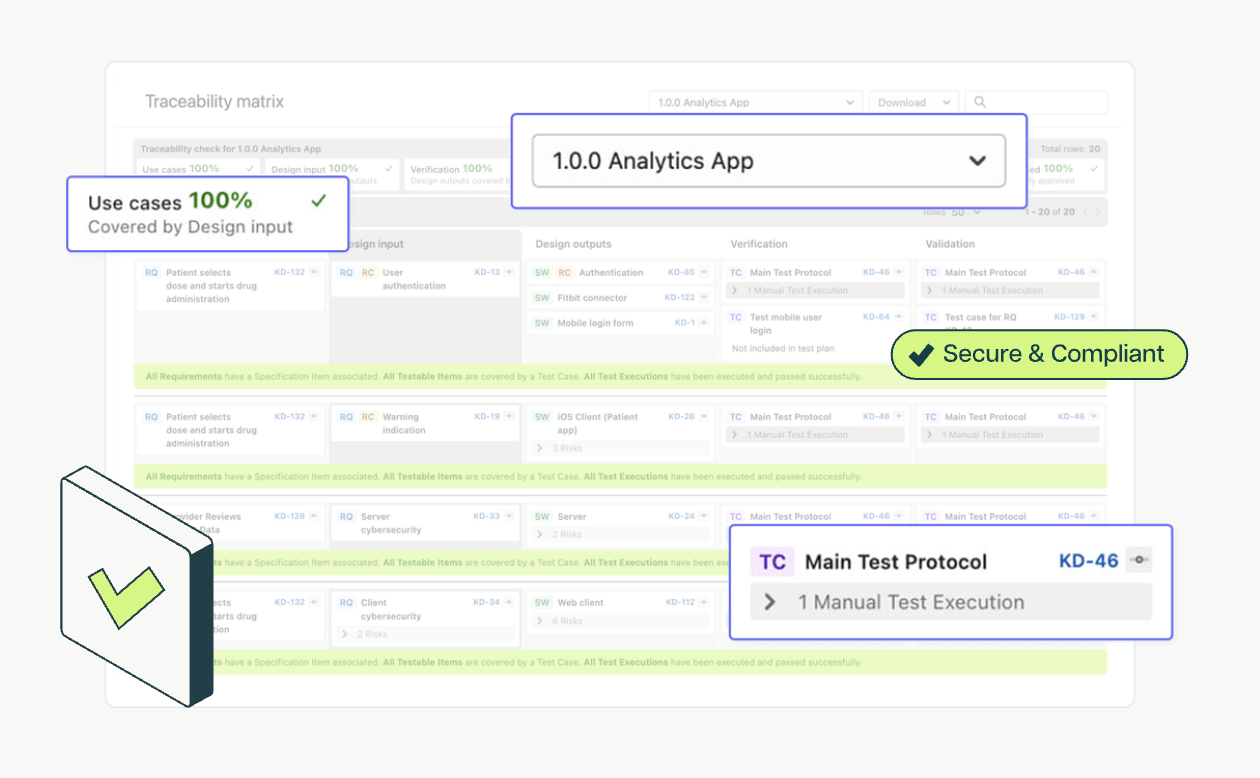Click the link icon beside KD-122

point(704,298)
